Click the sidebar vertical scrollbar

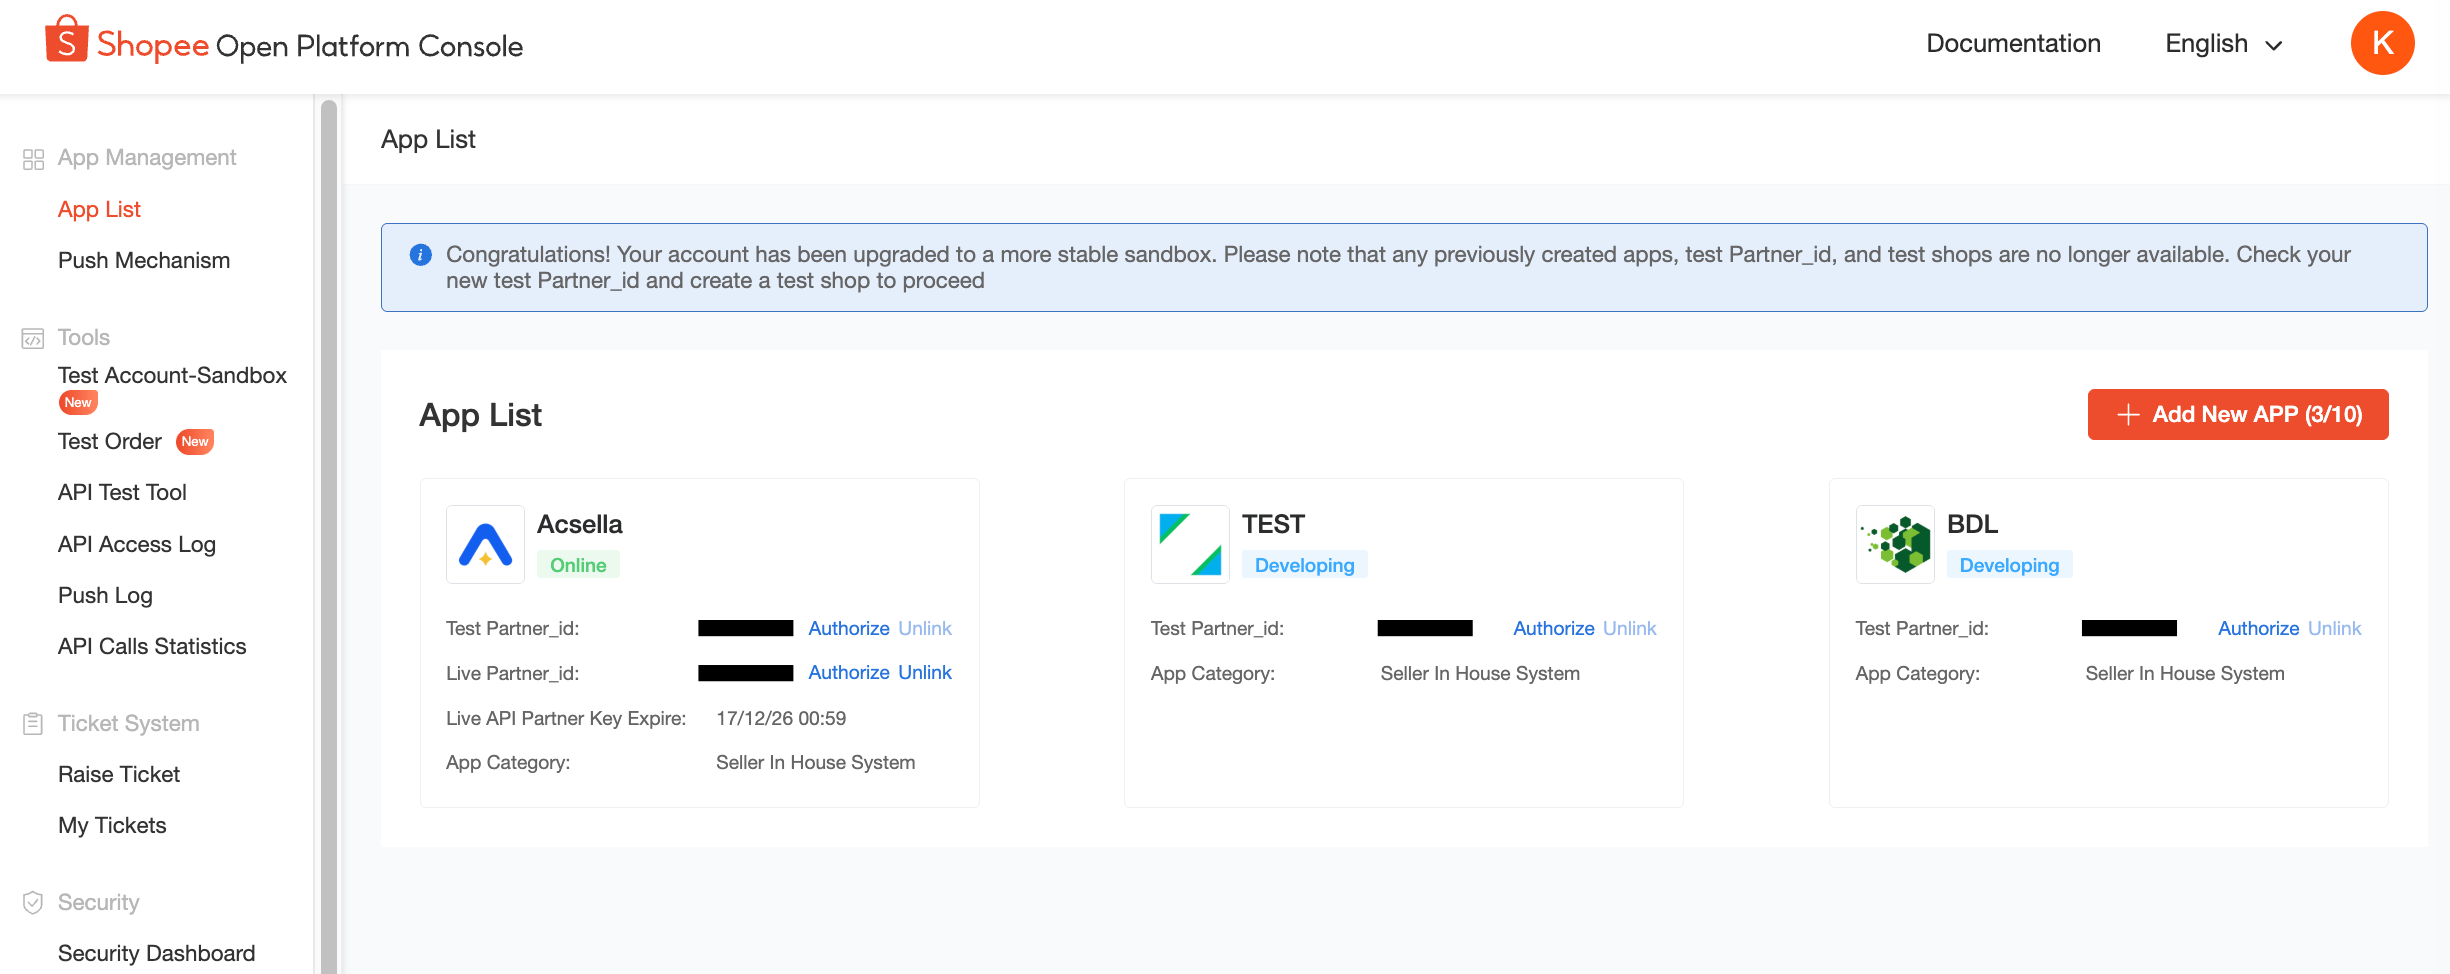coord(328,535)
